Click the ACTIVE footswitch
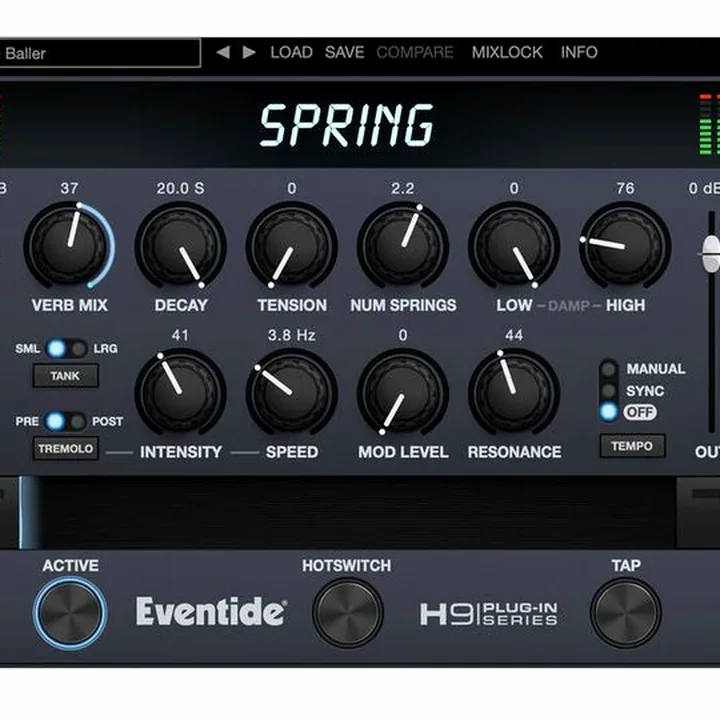The width and height of the screenshot is (720, 720). tap(70, 613)
